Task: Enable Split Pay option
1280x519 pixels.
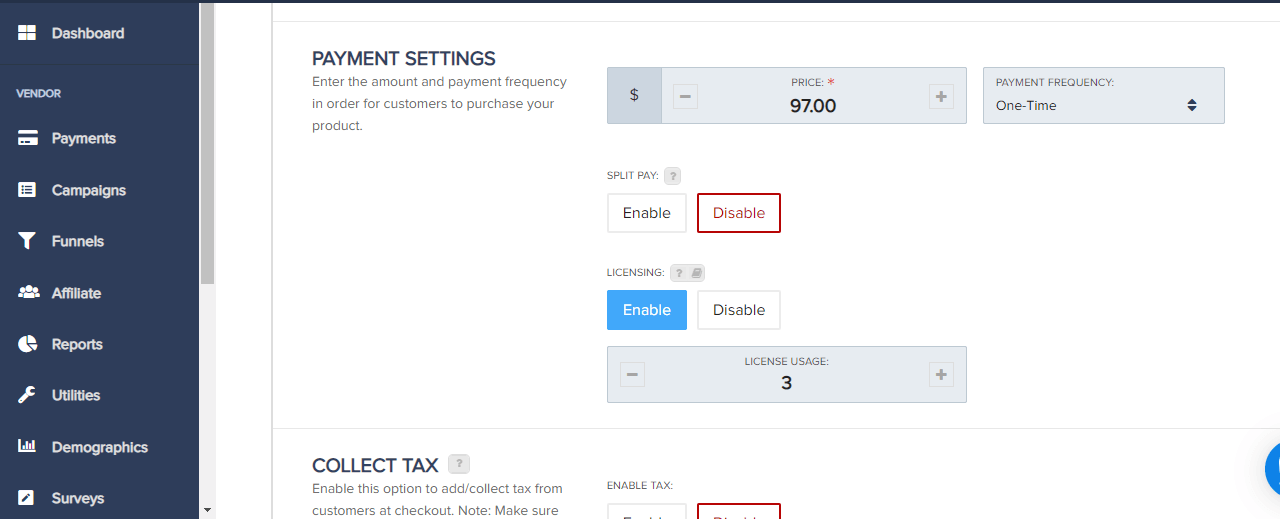Action: [x=647, y=213]
